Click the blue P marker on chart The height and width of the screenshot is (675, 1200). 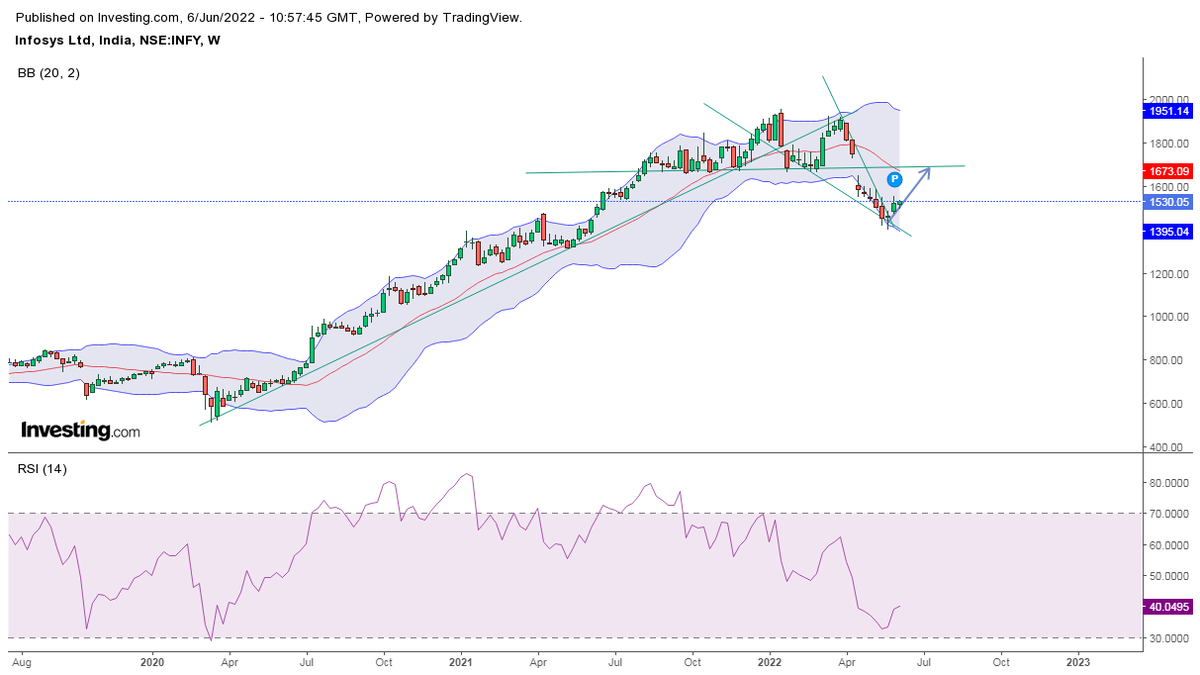(x=895, y=179)
